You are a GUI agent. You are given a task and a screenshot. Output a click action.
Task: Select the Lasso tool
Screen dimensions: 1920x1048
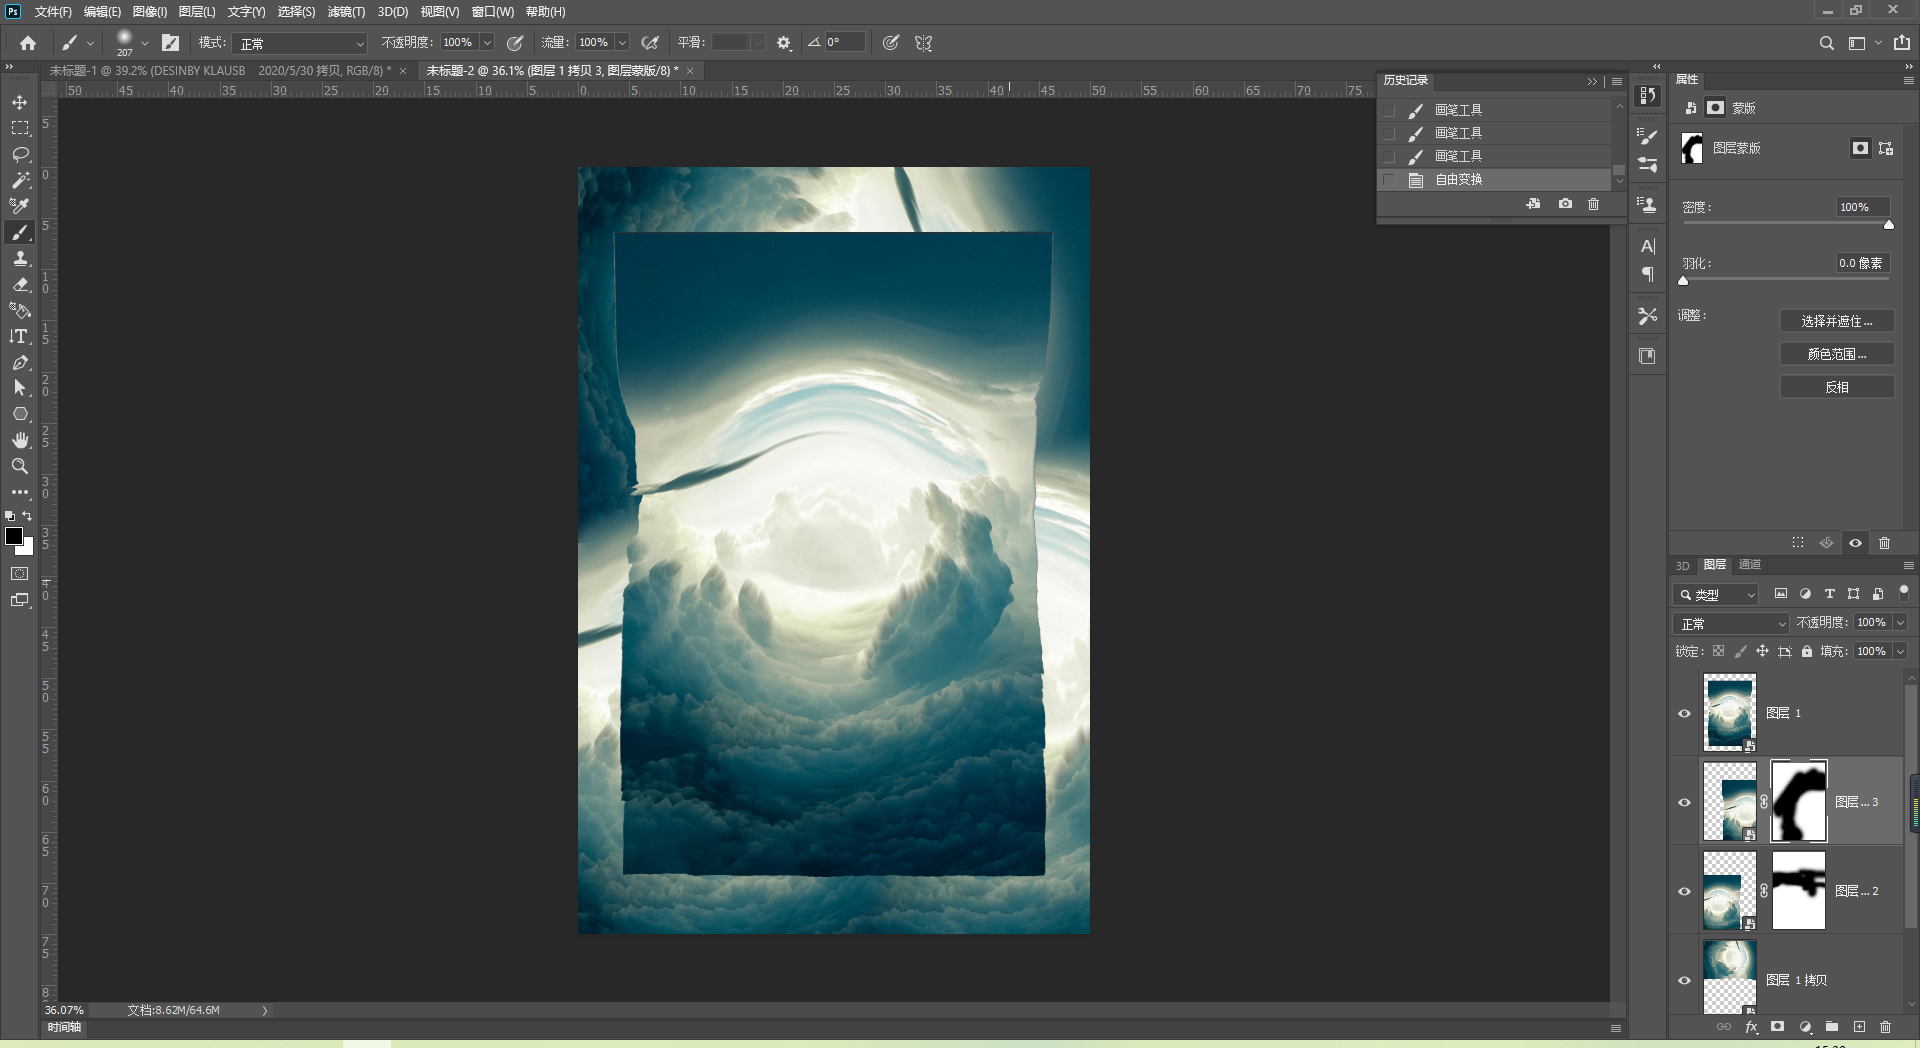20,154
